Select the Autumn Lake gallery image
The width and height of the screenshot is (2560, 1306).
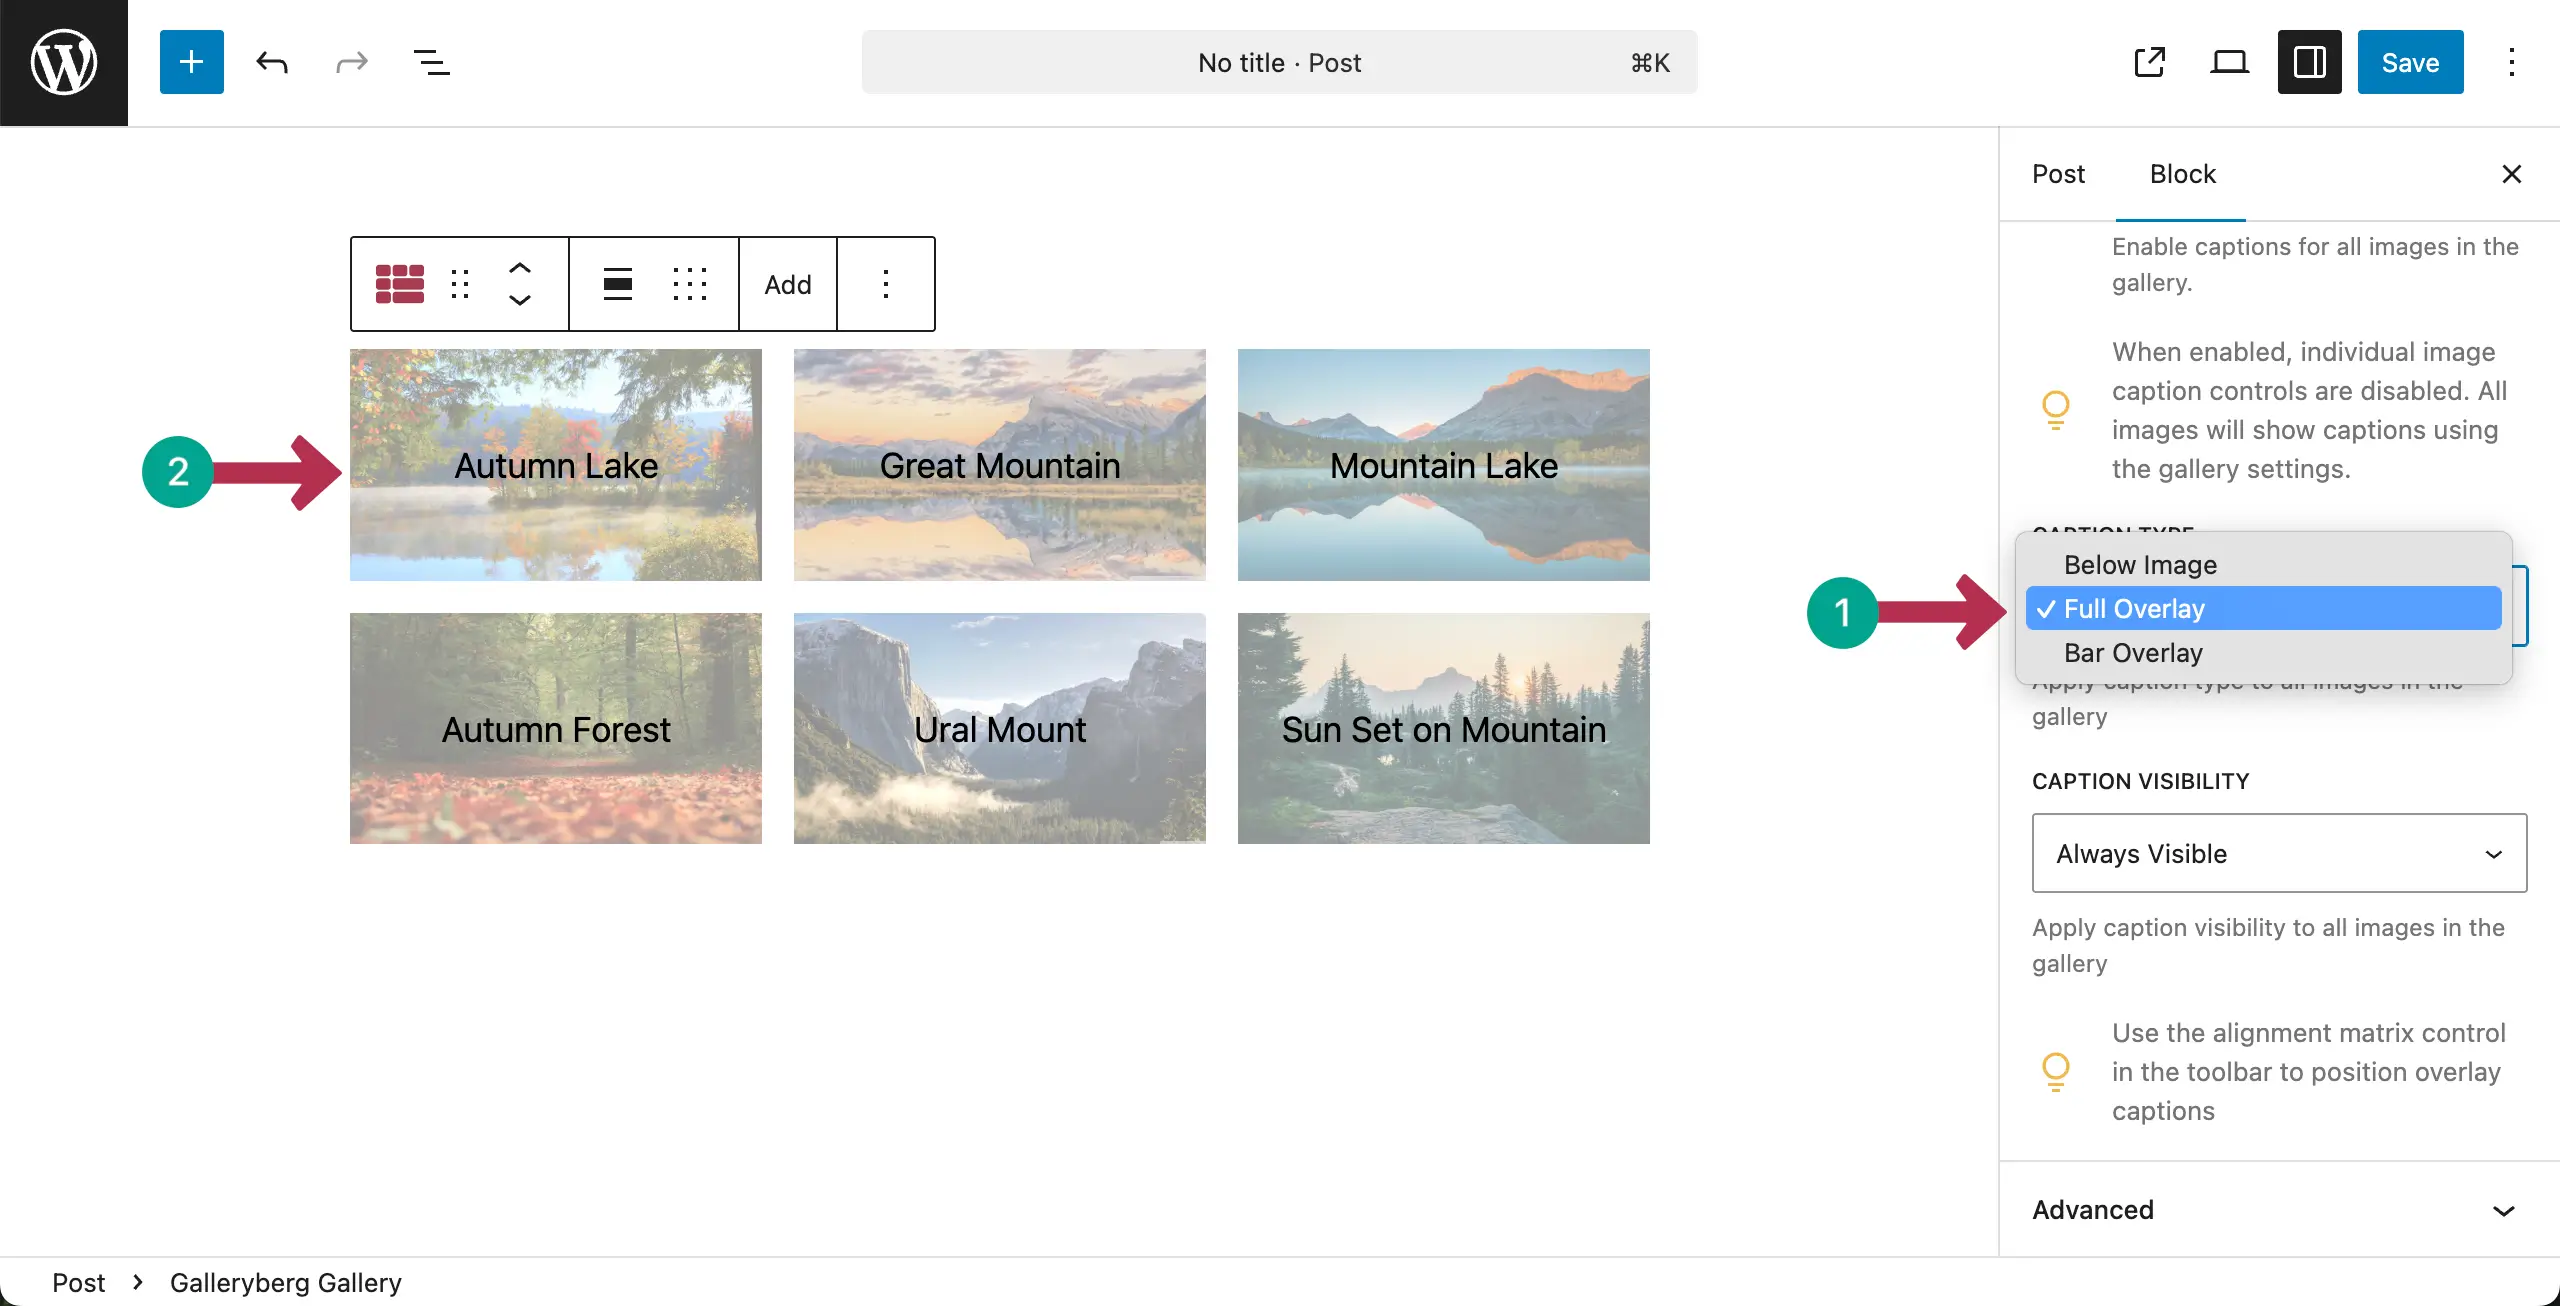click(556, 465)
